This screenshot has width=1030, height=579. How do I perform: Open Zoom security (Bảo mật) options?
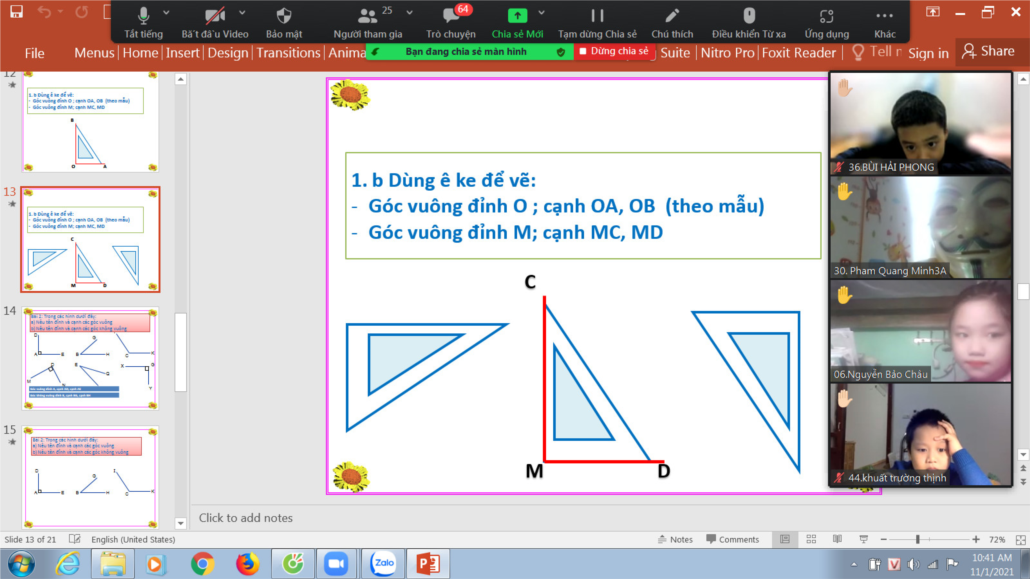(283, 21)
